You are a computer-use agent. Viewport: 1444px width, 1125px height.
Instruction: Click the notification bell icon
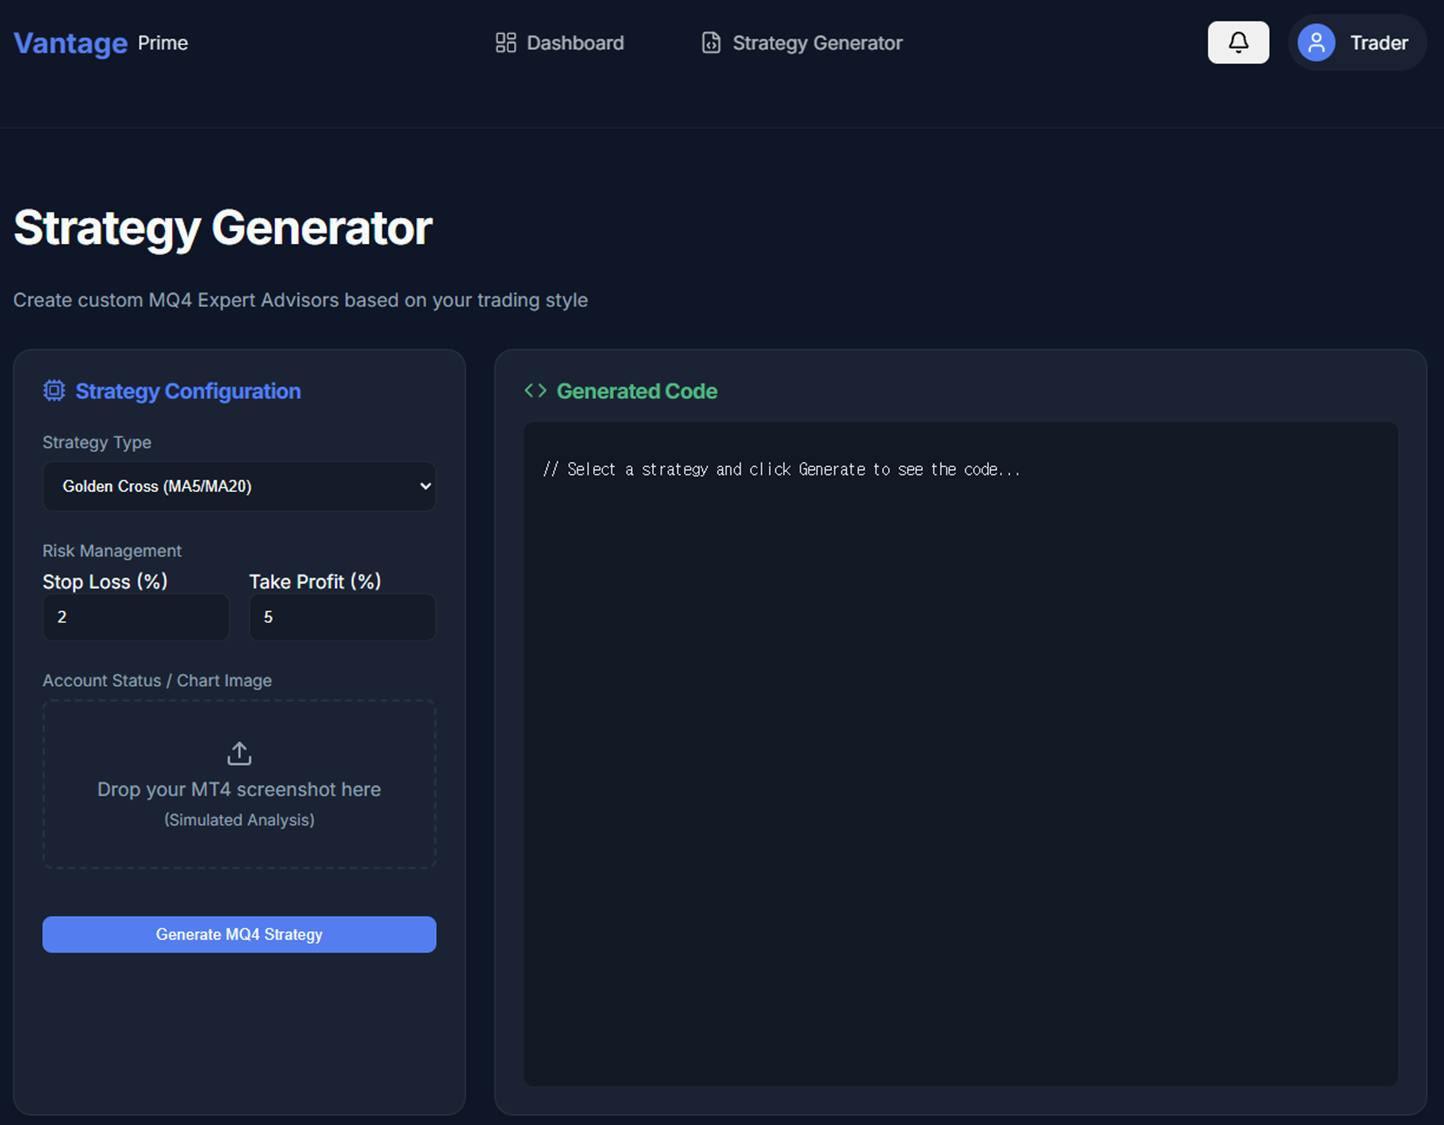click(x=1238, y=42)
